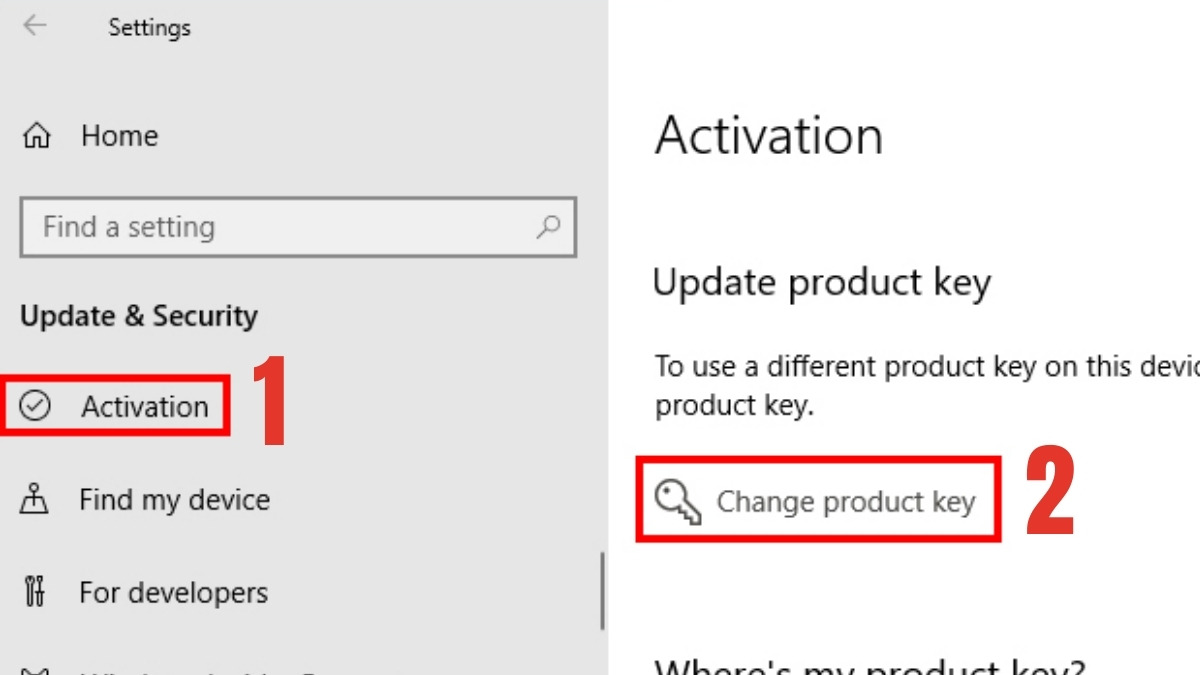Screen dimensions: 1200x675
Task: Click the Activation page title
Action: (x=769, y=136)
